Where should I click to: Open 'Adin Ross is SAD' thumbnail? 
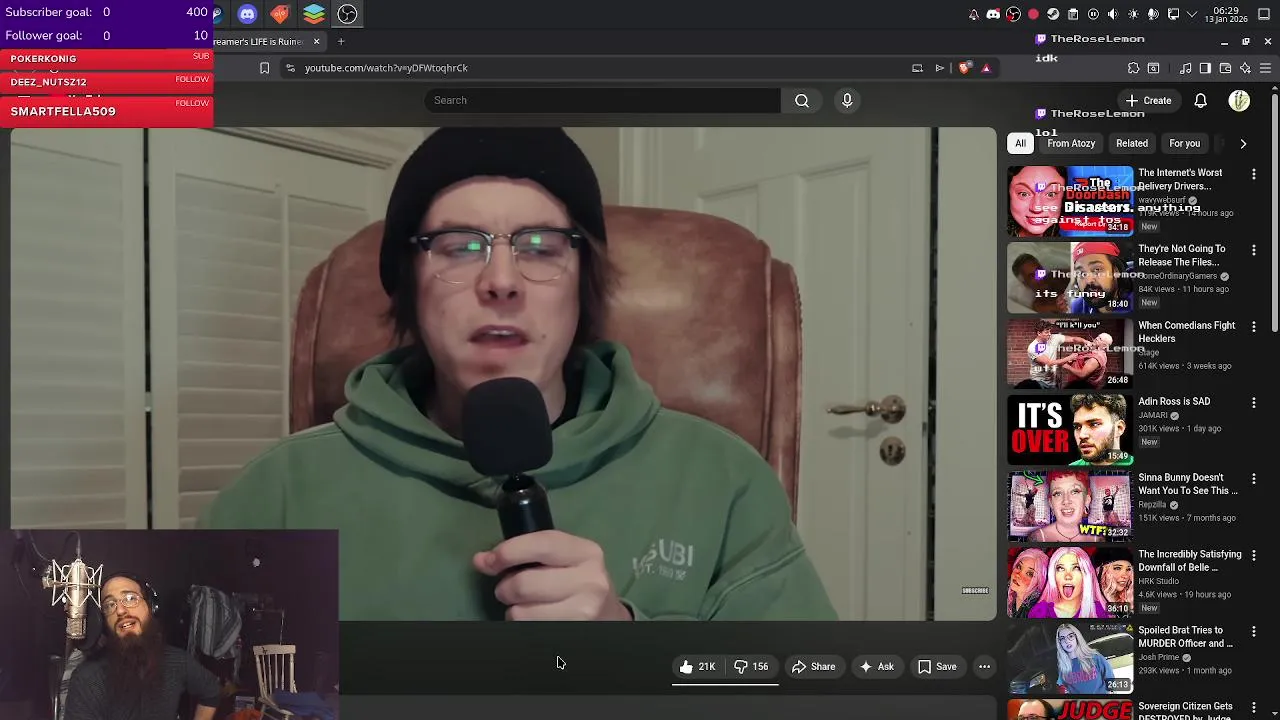1070,430
